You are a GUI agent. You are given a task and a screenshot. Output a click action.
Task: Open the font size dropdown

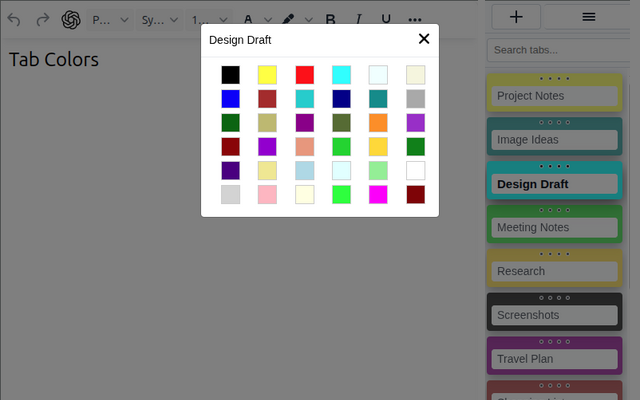(209, 20)
